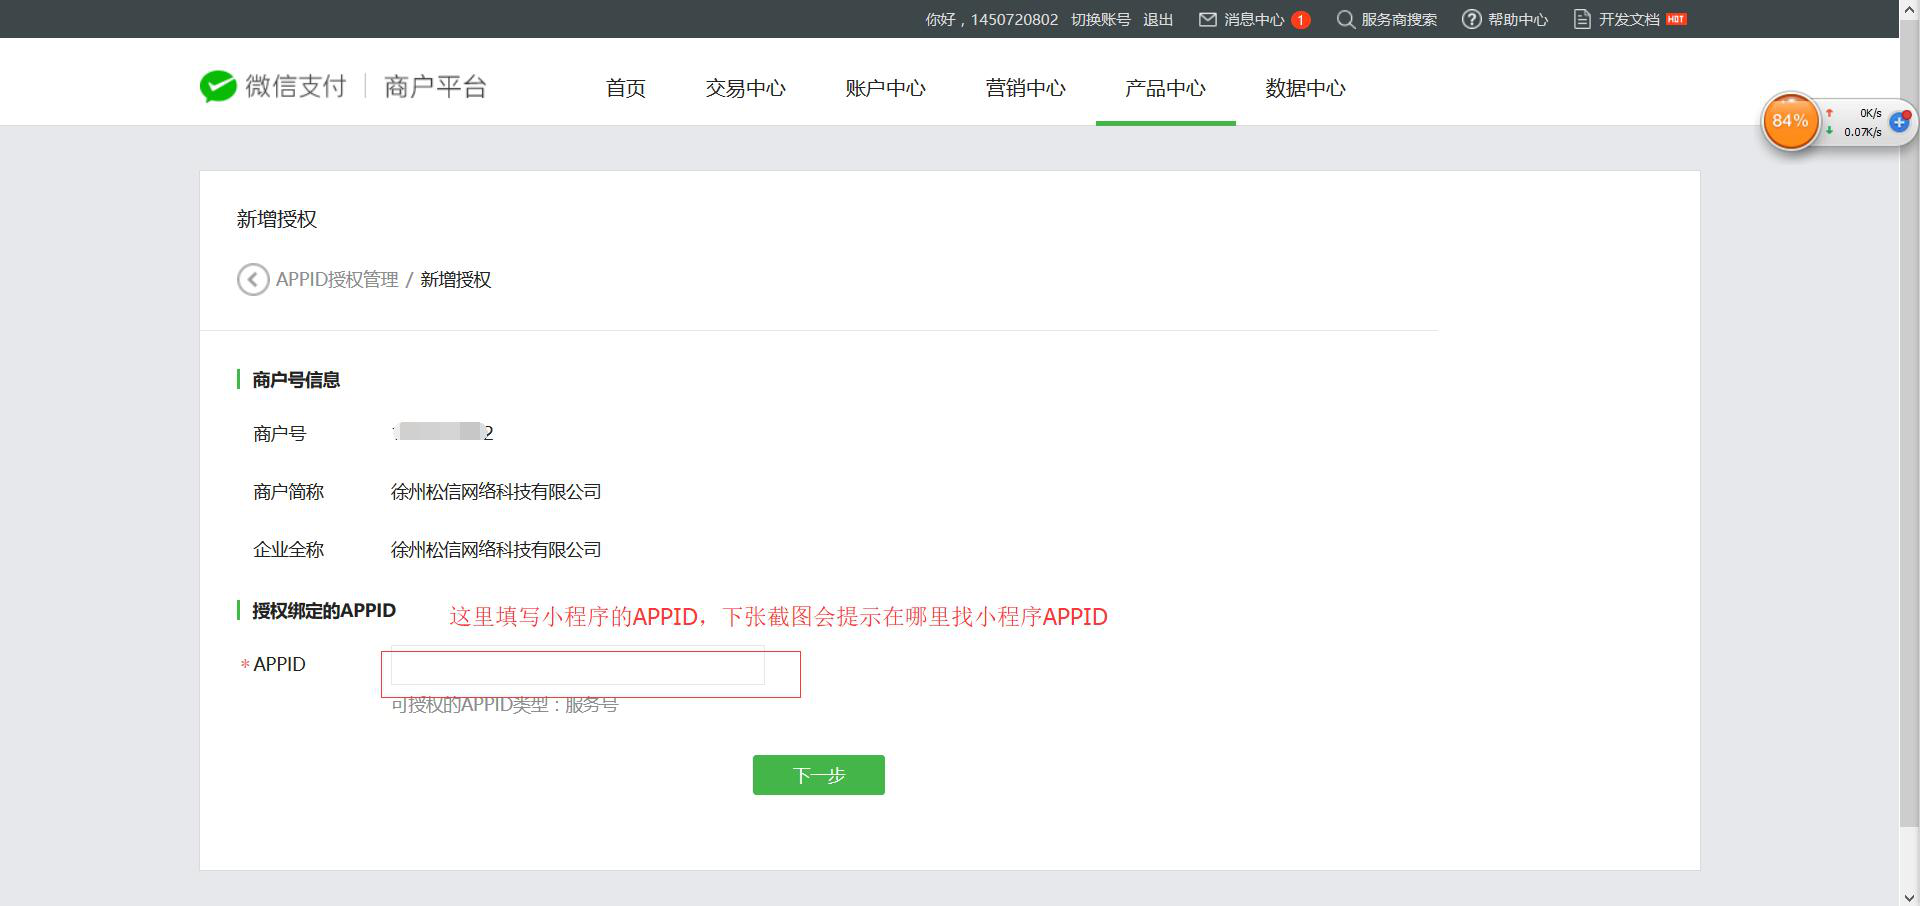Open the 帮助中心 text link
Viewport: 1920px width, 906px height.
pos(1518,19)
